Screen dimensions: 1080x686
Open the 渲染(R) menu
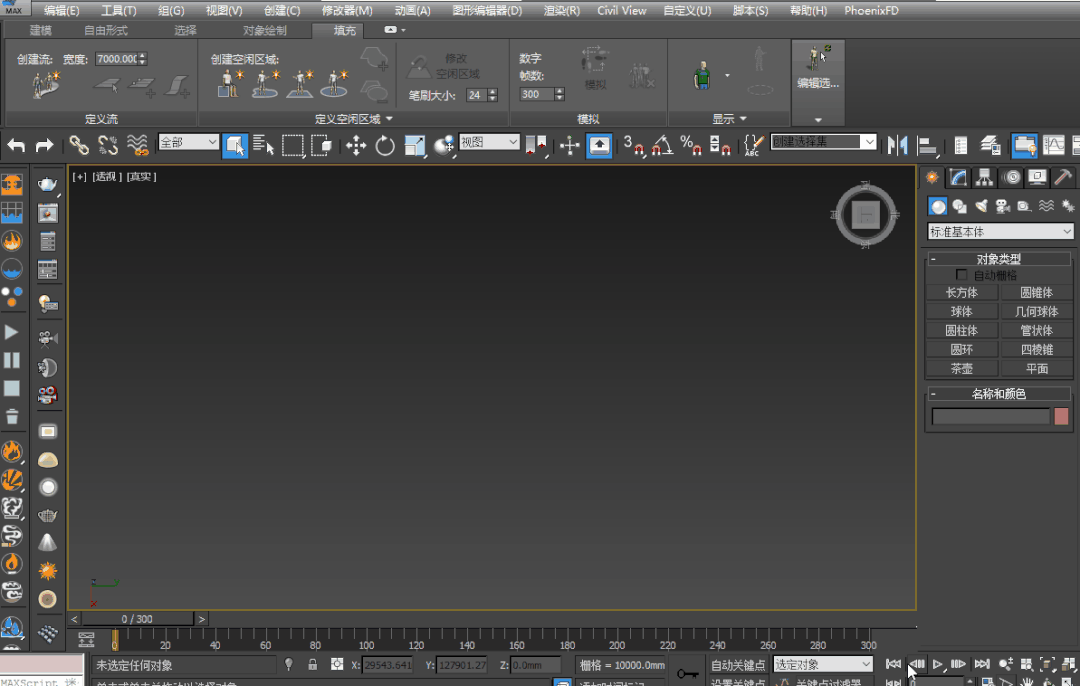(561, 10)
